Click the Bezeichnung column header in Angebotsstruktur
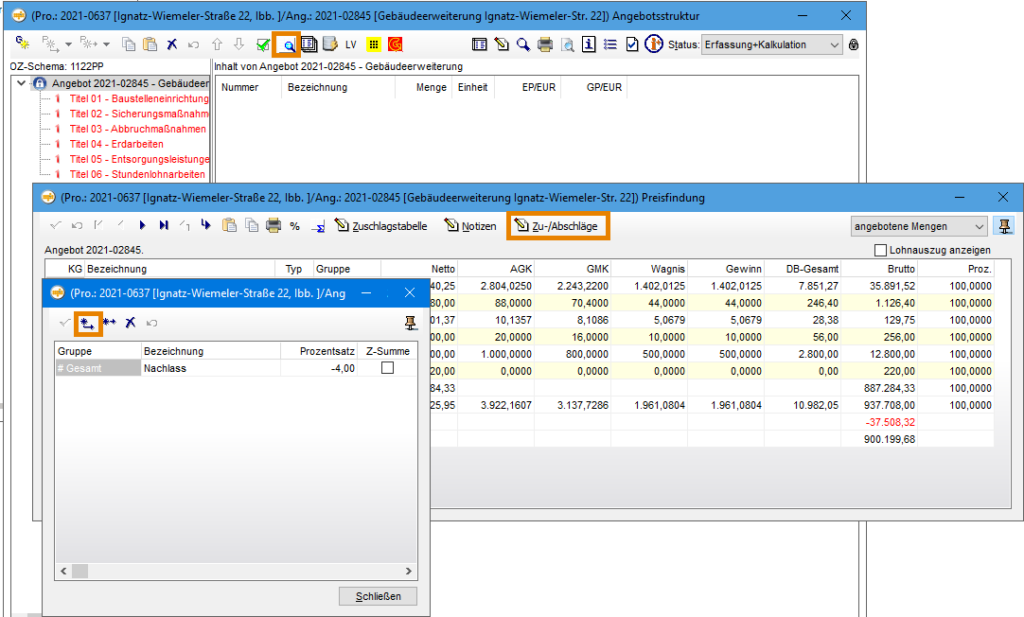This screenshot has height=617, width=1024. tap(338, 87)
